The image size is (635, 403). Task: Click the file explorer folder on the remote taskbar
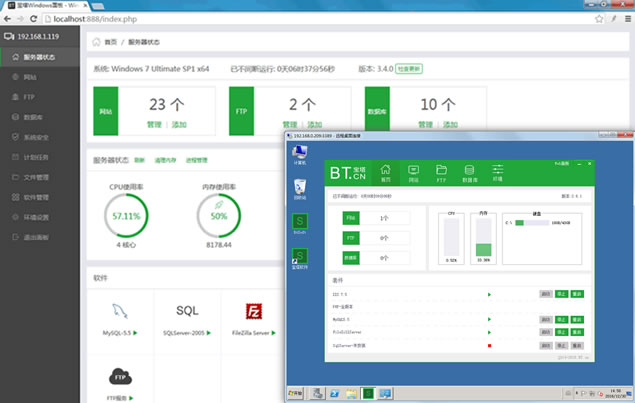click(351, 393)
